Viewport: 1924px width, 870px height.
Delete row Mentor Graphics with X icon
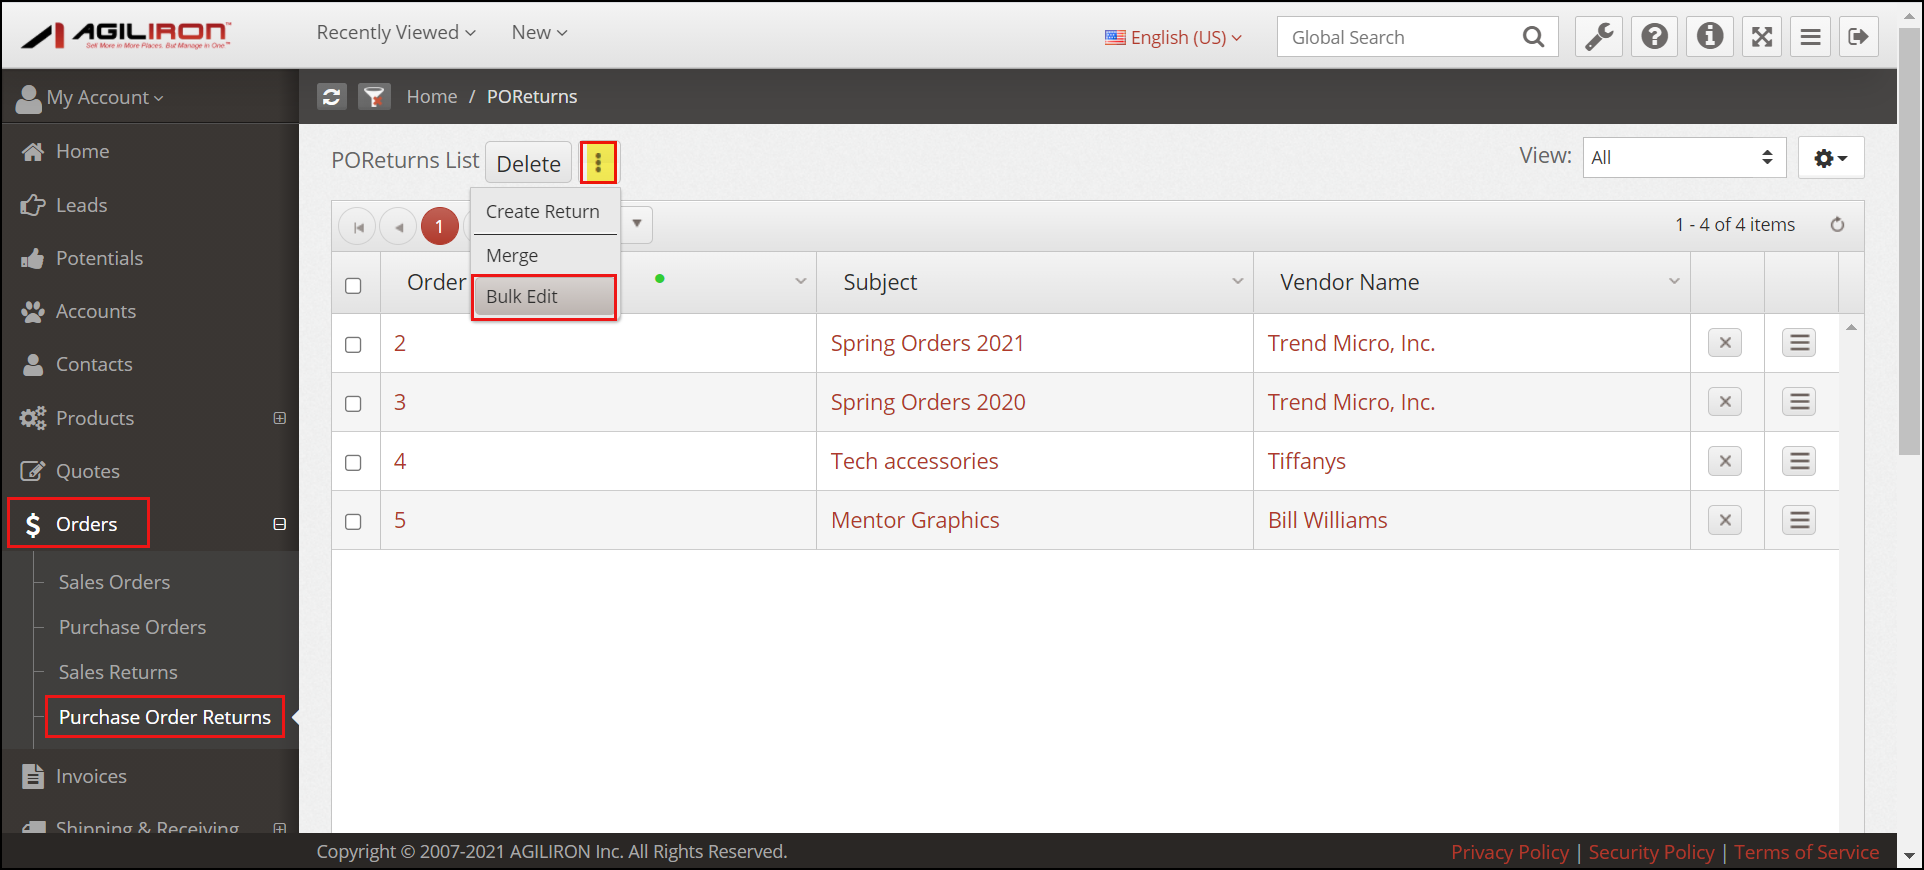coord(1725,520)
